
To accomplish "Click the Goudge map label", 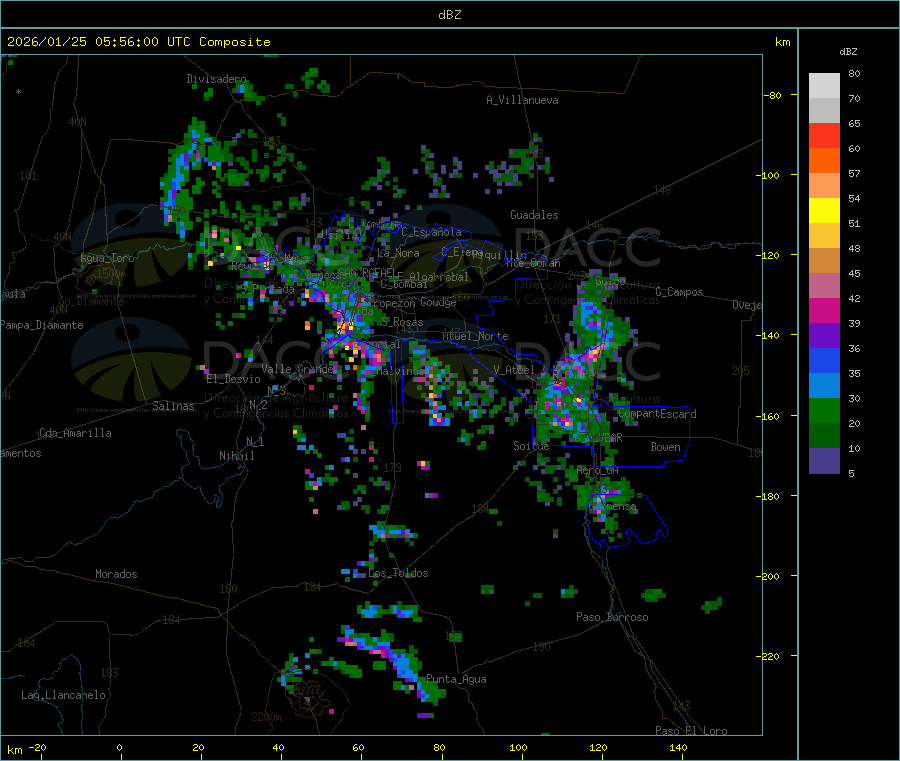I will 438,302.
